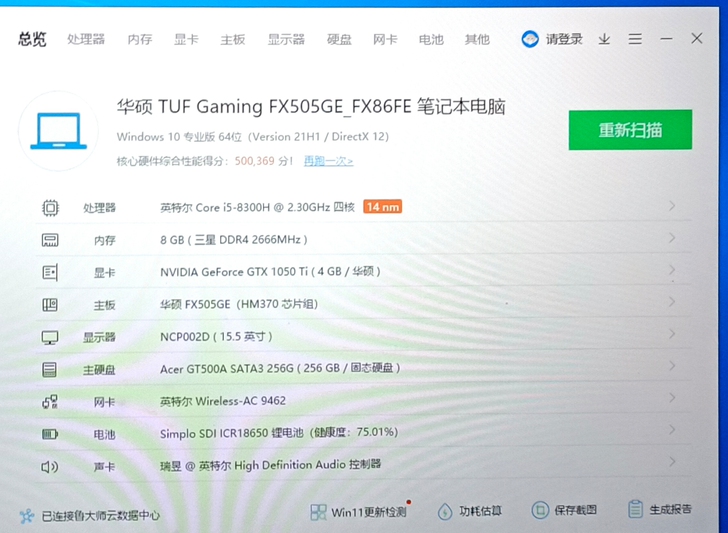This screenshot has height=533, width=728.
Task: Click Simplo SDI ICR18650 battery text
Action: click(279, 433)
